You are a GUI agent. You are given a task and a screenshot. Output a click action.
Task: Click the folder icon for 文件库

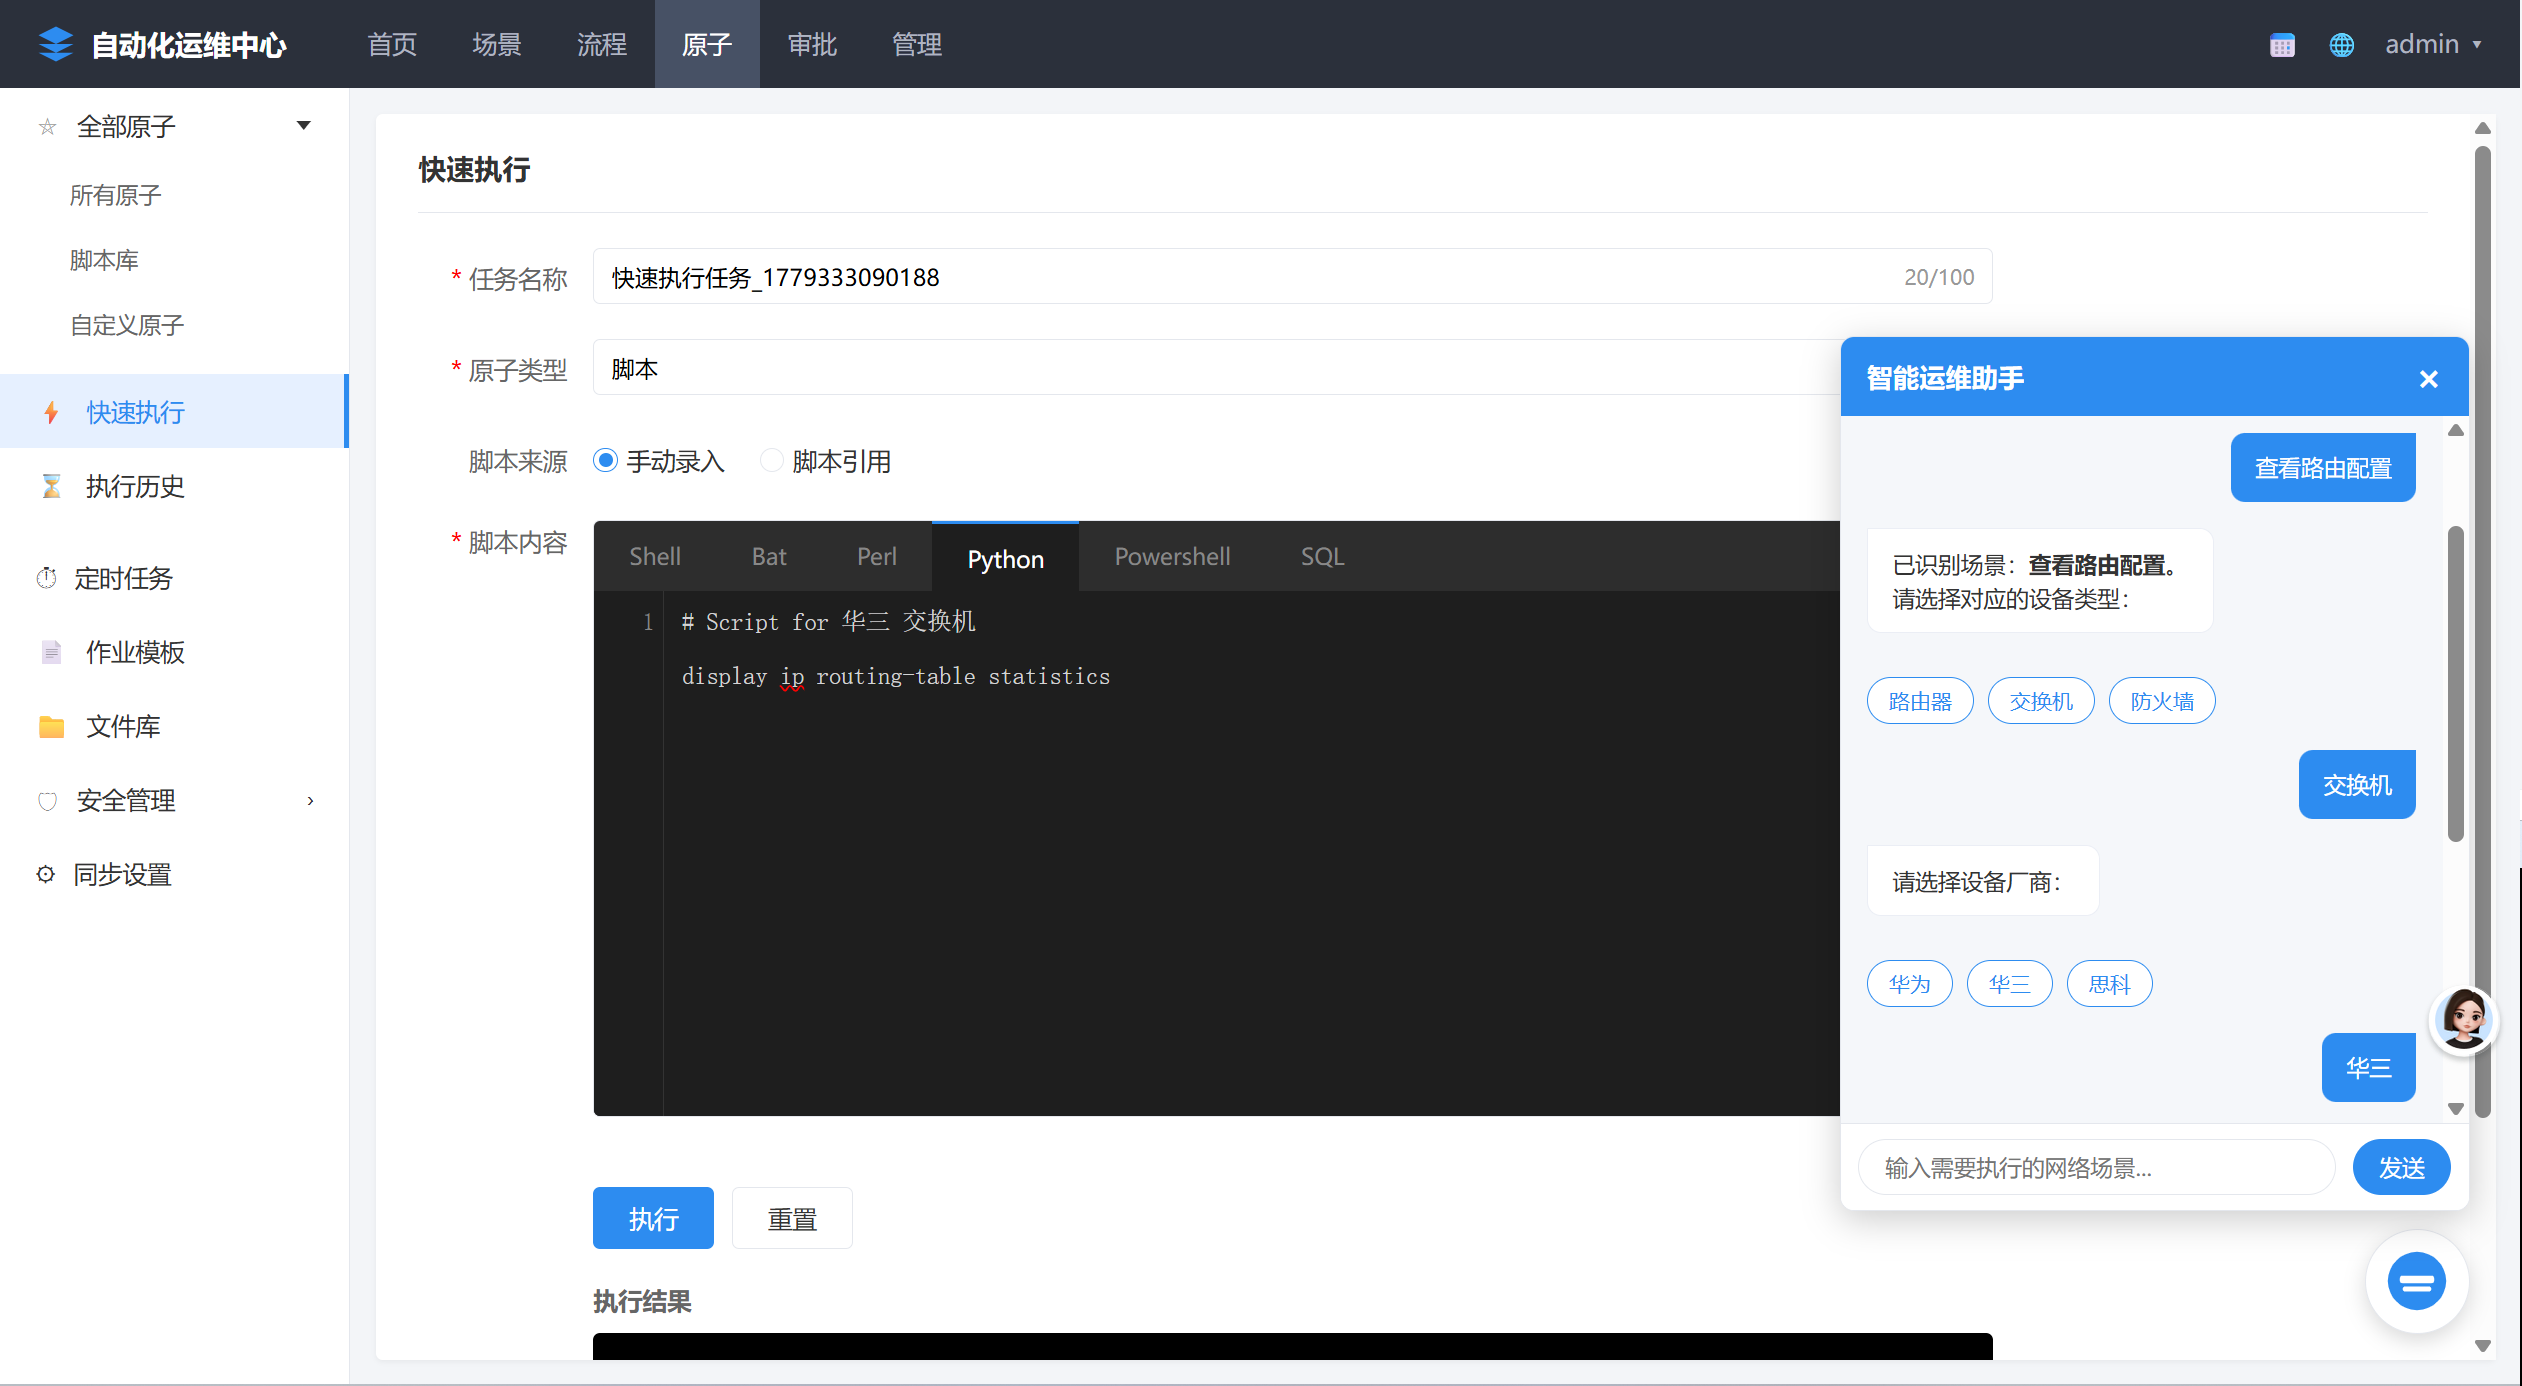pos(51,726)
